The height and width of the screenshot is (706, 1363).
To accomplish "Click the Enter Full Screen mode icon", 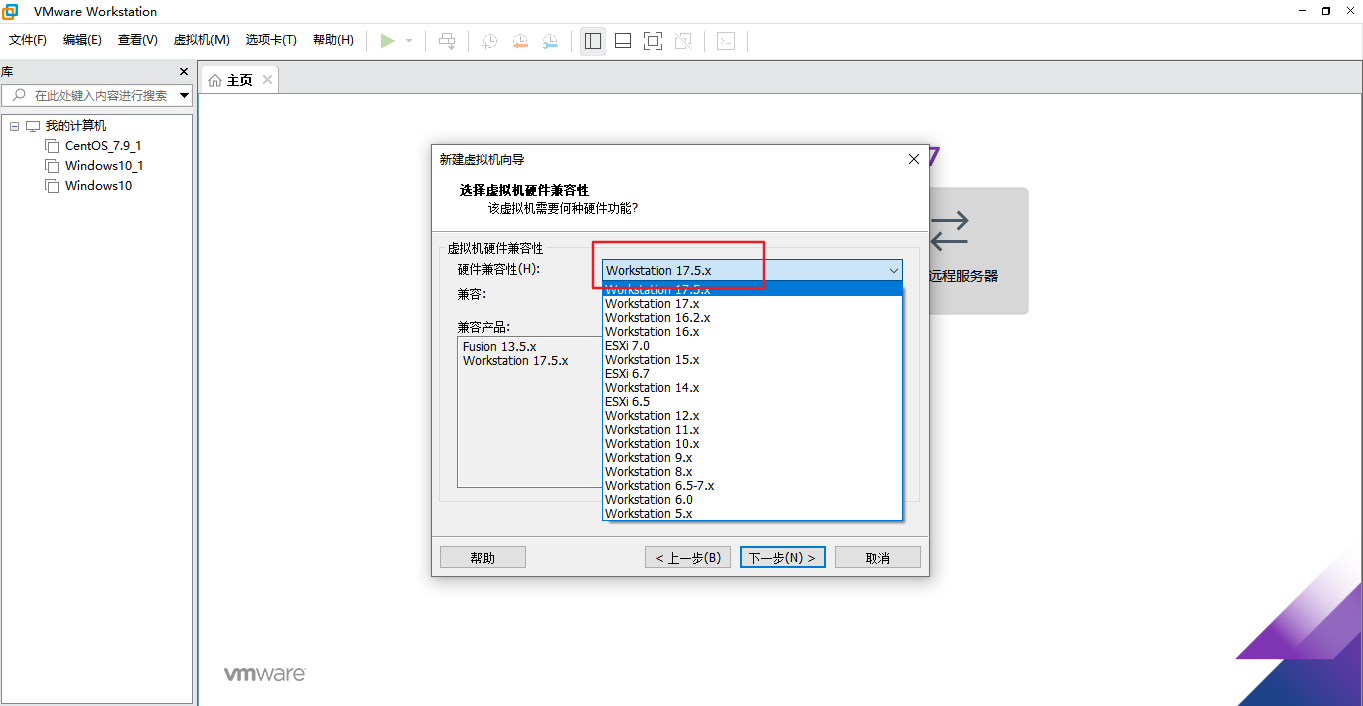I will (x=652, y=41).
